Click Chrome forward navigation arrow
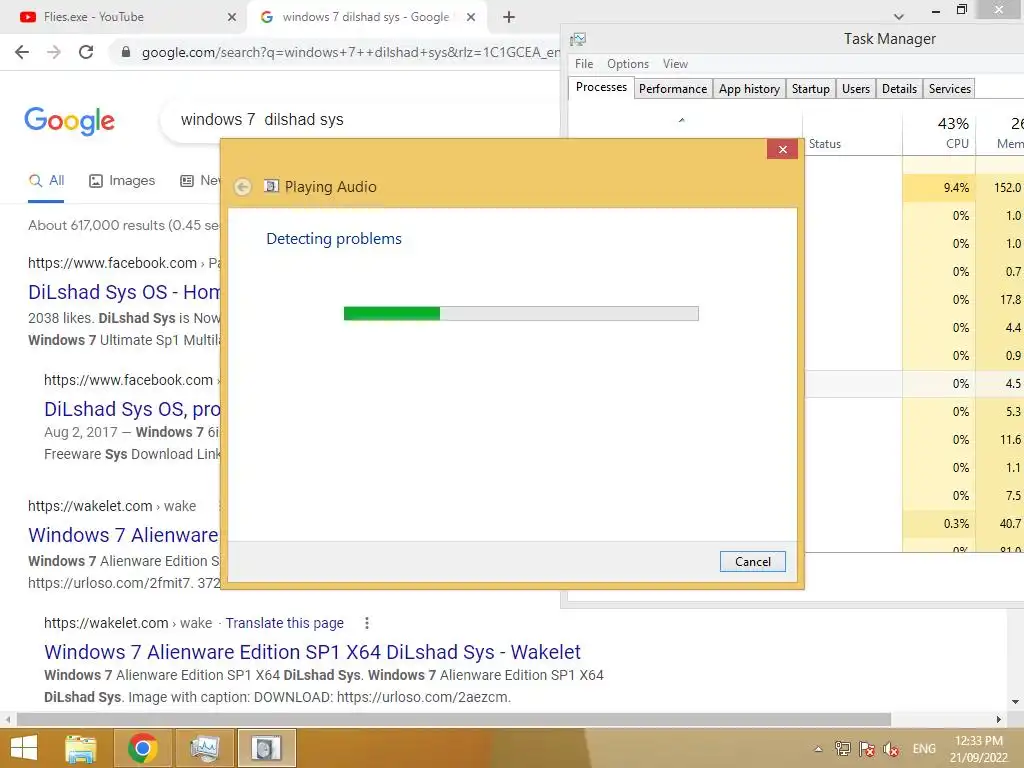 tap(54, 52)
